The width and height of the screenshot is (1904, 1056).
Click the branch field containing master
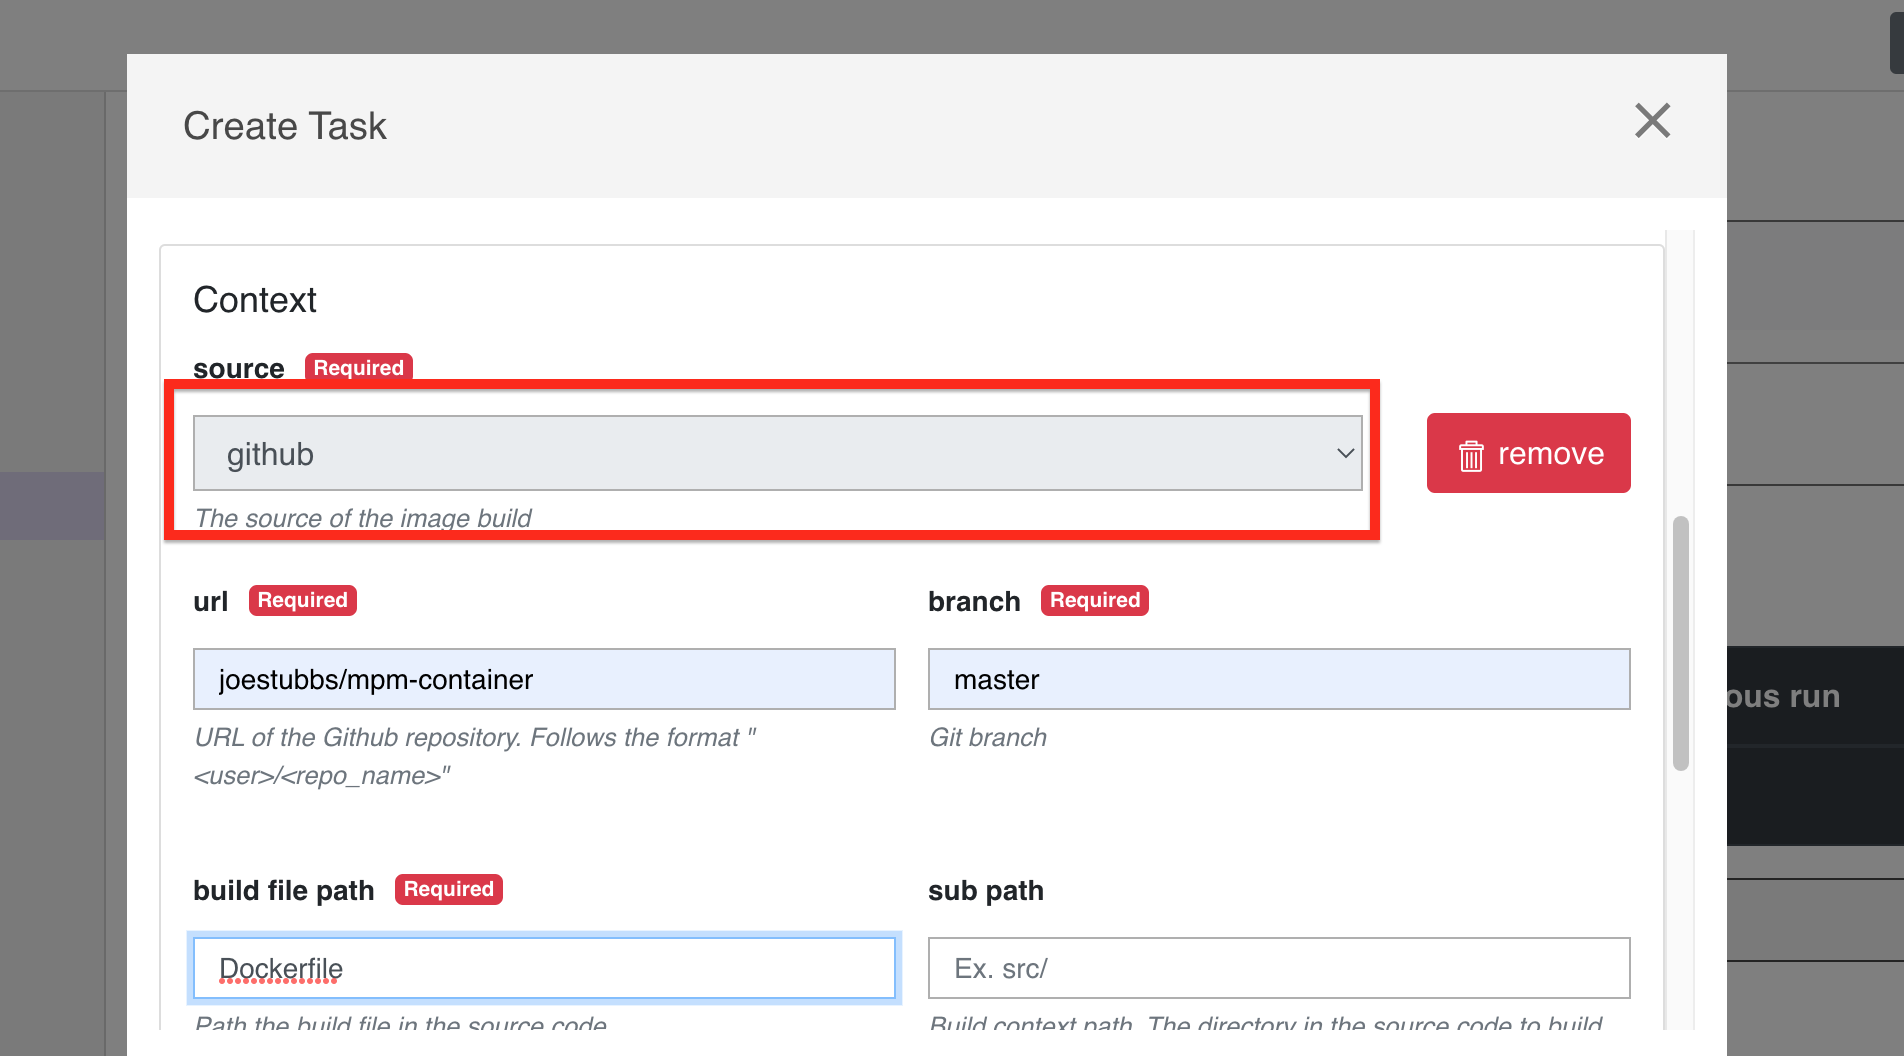click(x=1279, y=679)
